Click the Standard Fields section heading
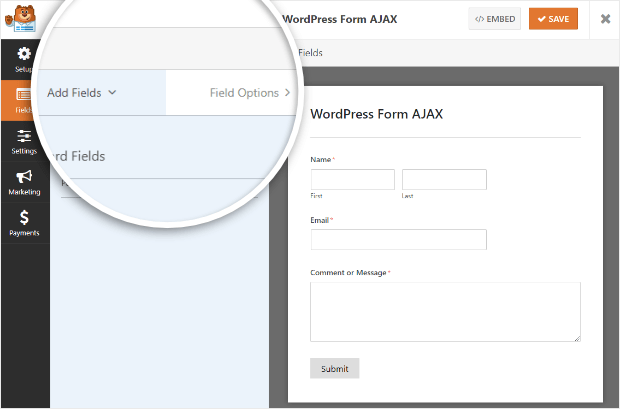This screenshot has width=620, height=409. pos(80,156)
